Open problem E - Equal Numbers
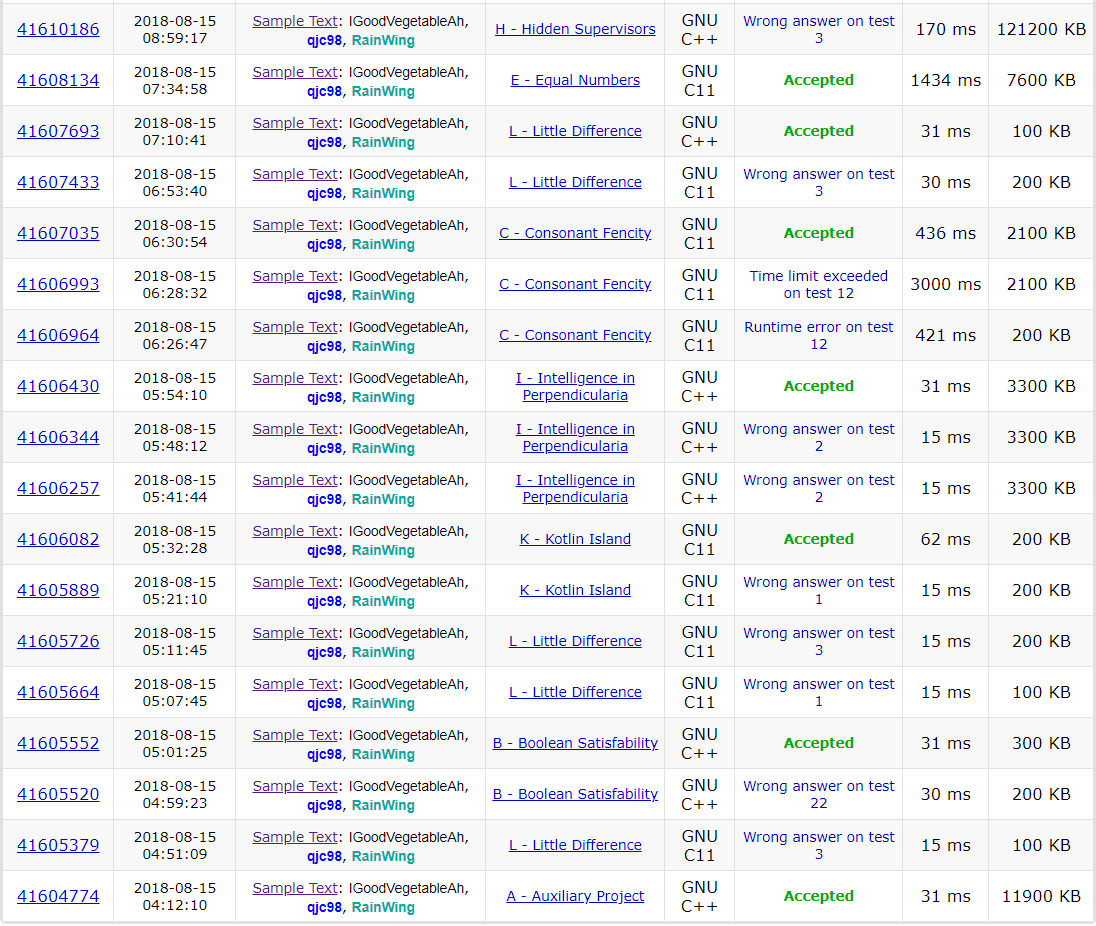The width and height of the screenshot is (1096, 926). (x=575, y=80)
